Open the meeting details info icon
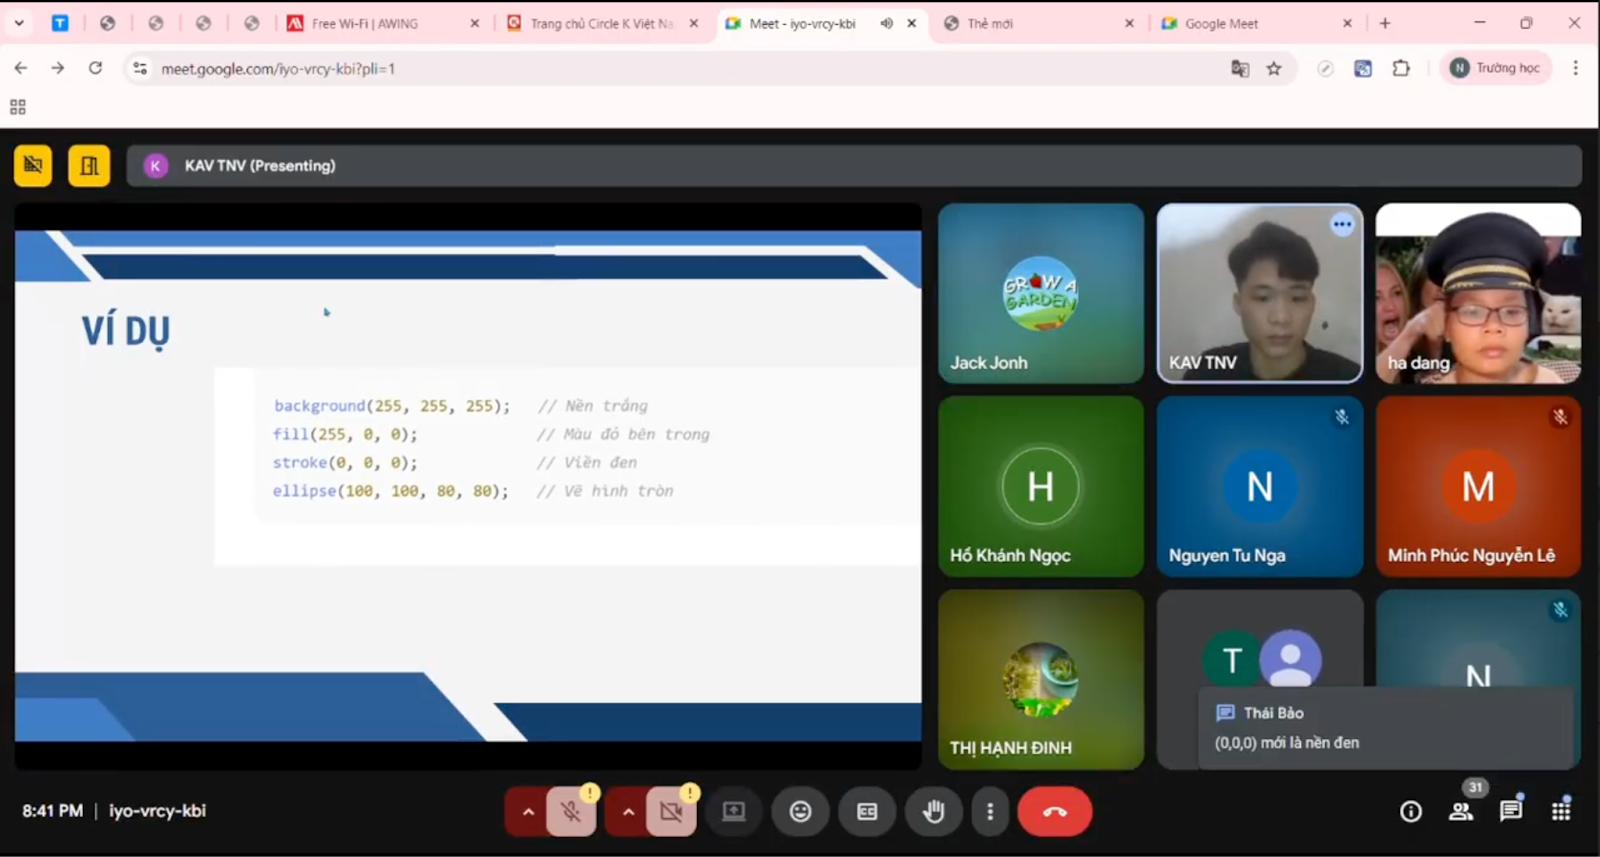Screen dimensions: 1600x857 [1410, 811]
